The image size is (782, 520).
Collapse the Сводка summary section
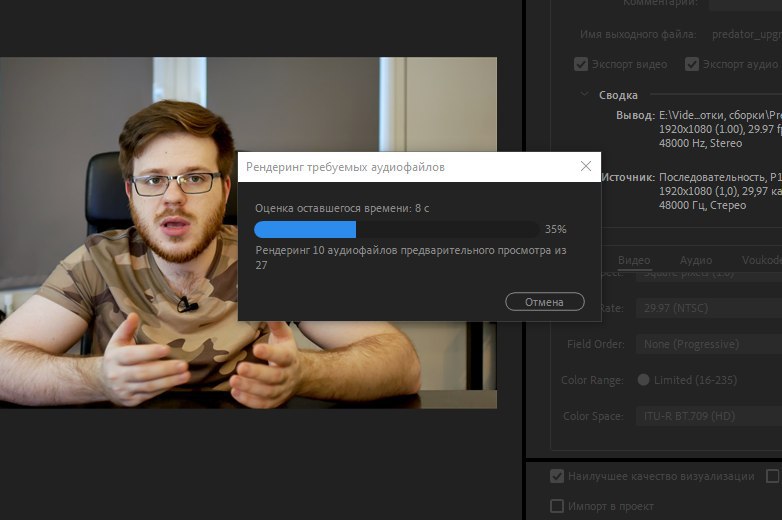pyautogui.click(x=584, y=94)
